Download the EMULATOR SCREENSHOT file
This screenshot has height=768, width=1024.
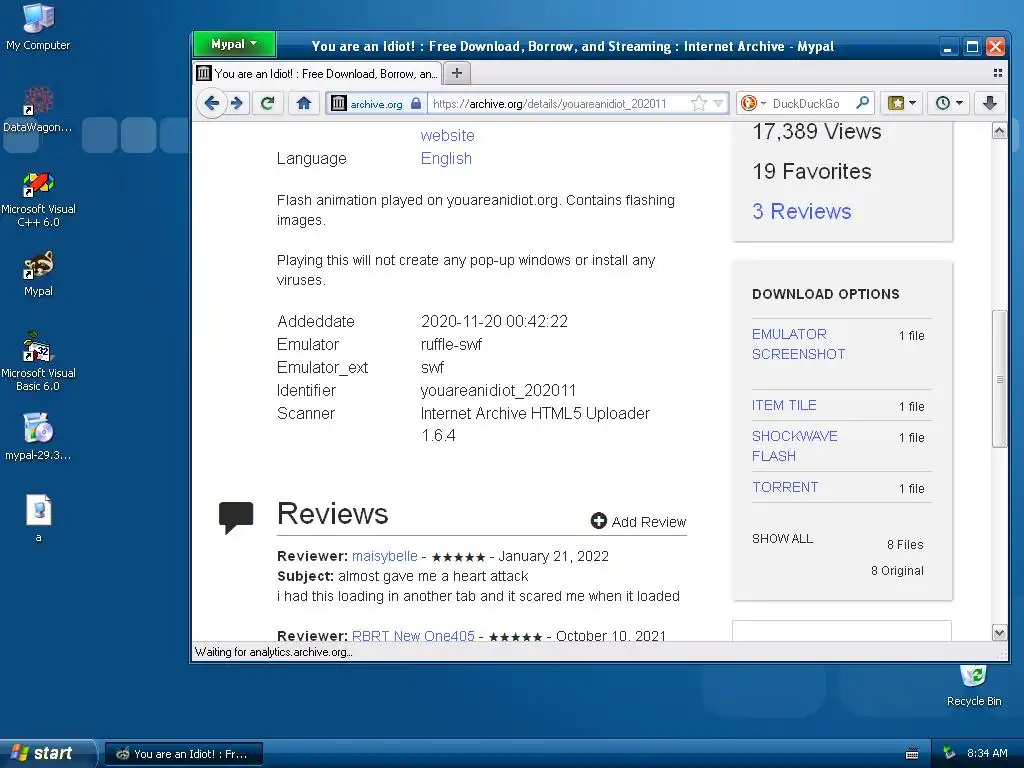tap(798, 344)
